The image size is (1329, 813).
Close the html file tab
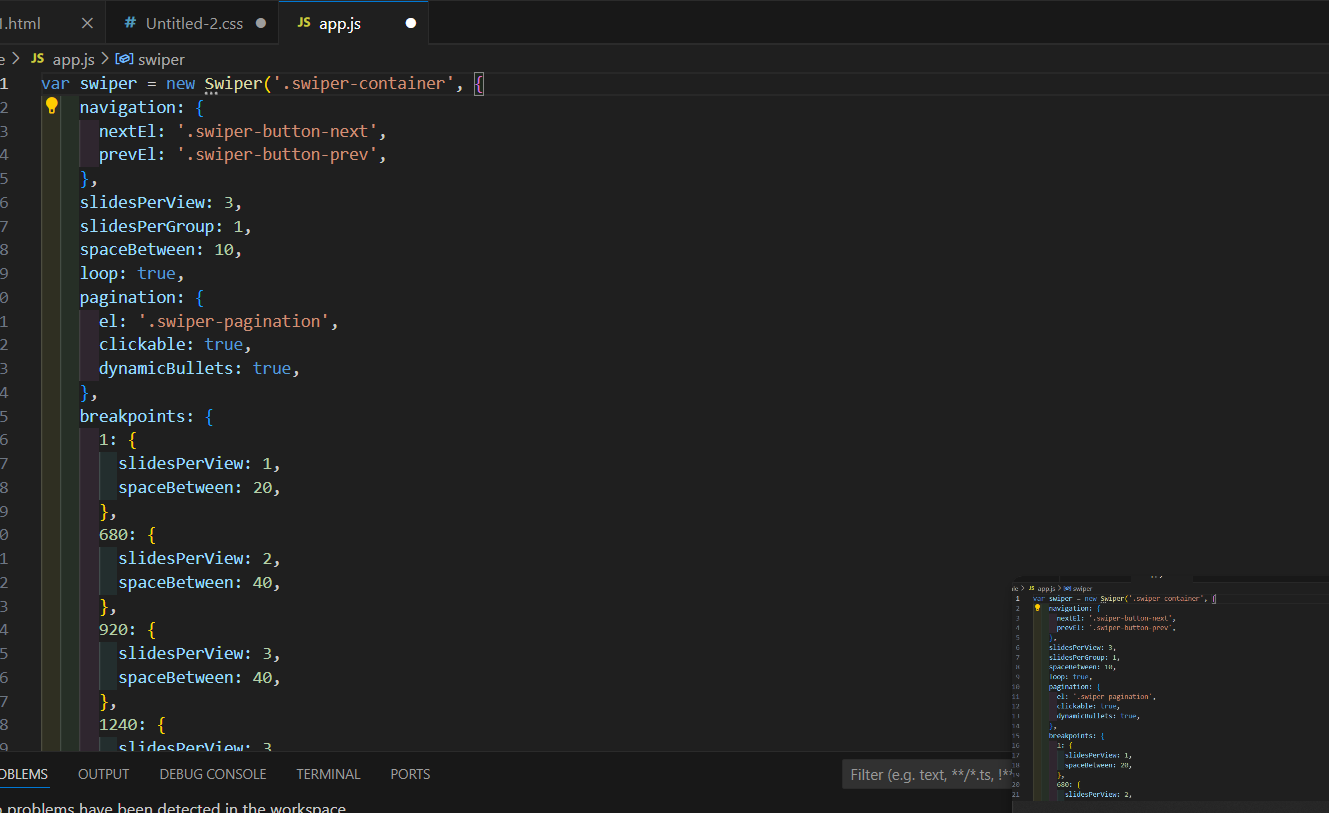(87, 23)
